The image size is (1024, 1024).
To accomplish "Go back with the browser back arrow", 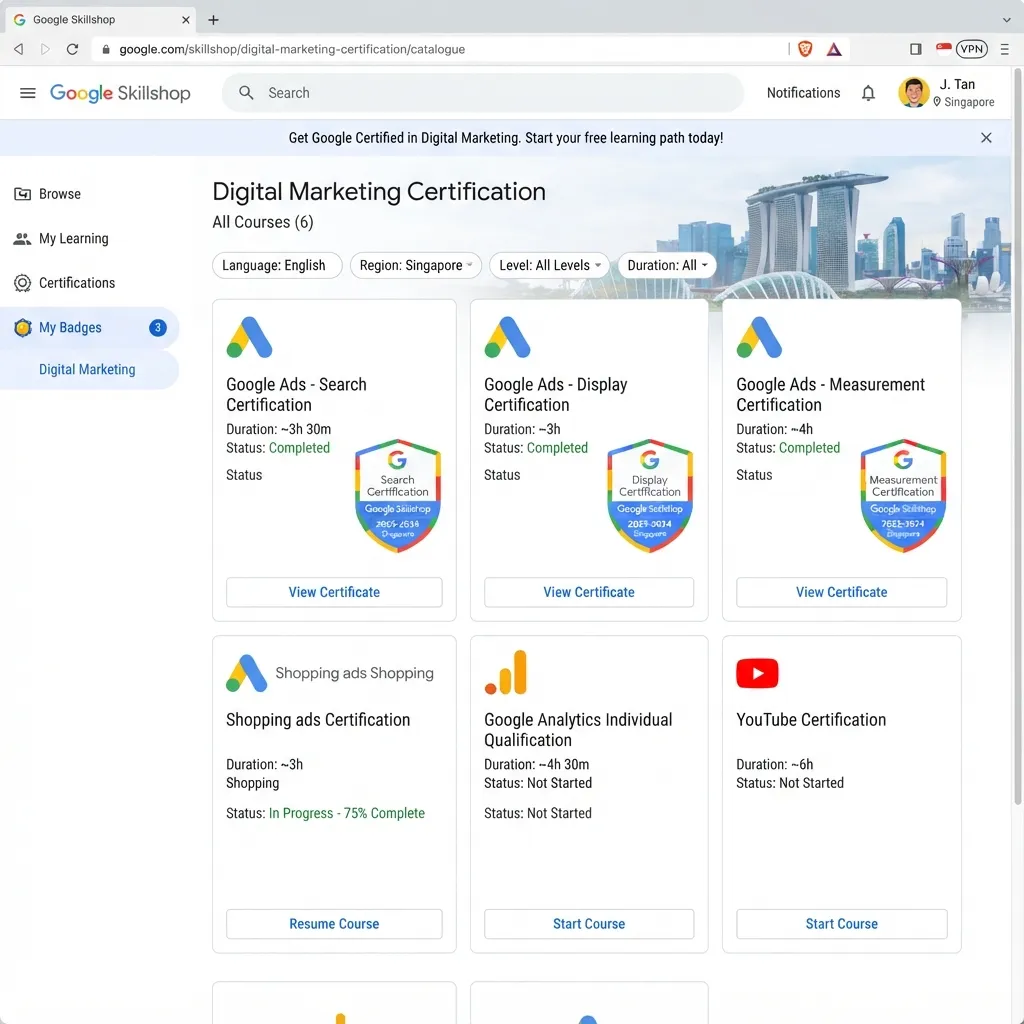I will click(18, 49).
